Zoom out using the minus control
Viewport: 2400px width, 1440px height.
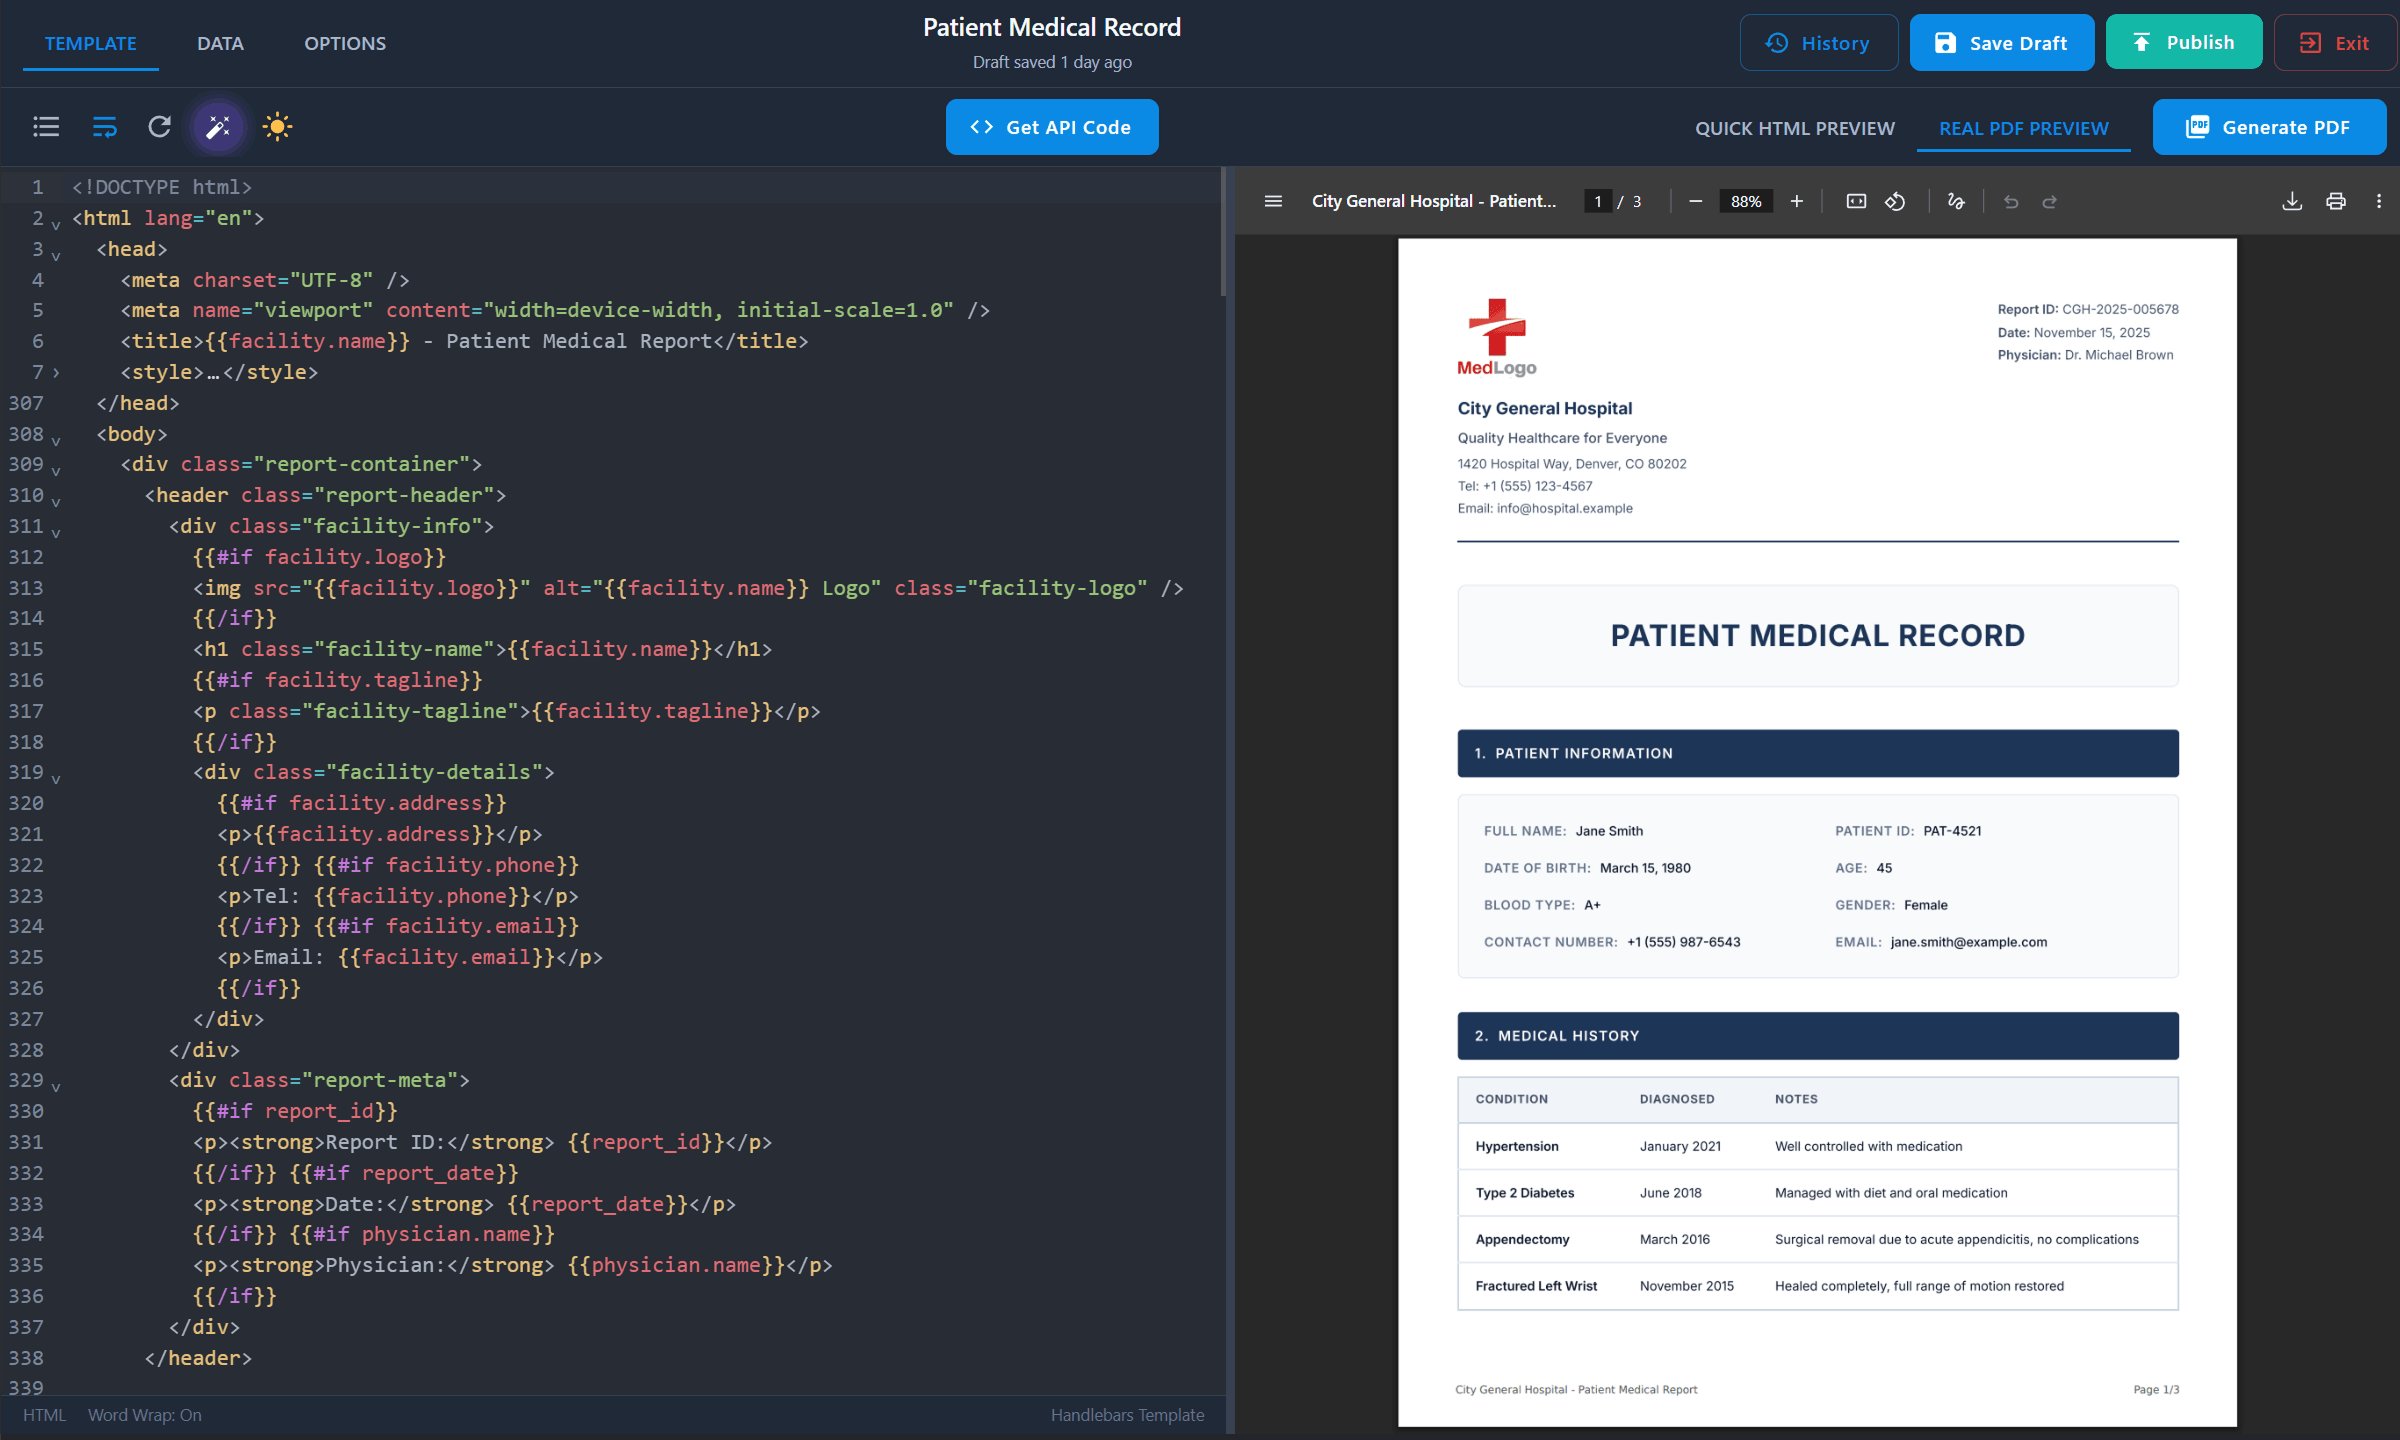tap(1696, 201)
